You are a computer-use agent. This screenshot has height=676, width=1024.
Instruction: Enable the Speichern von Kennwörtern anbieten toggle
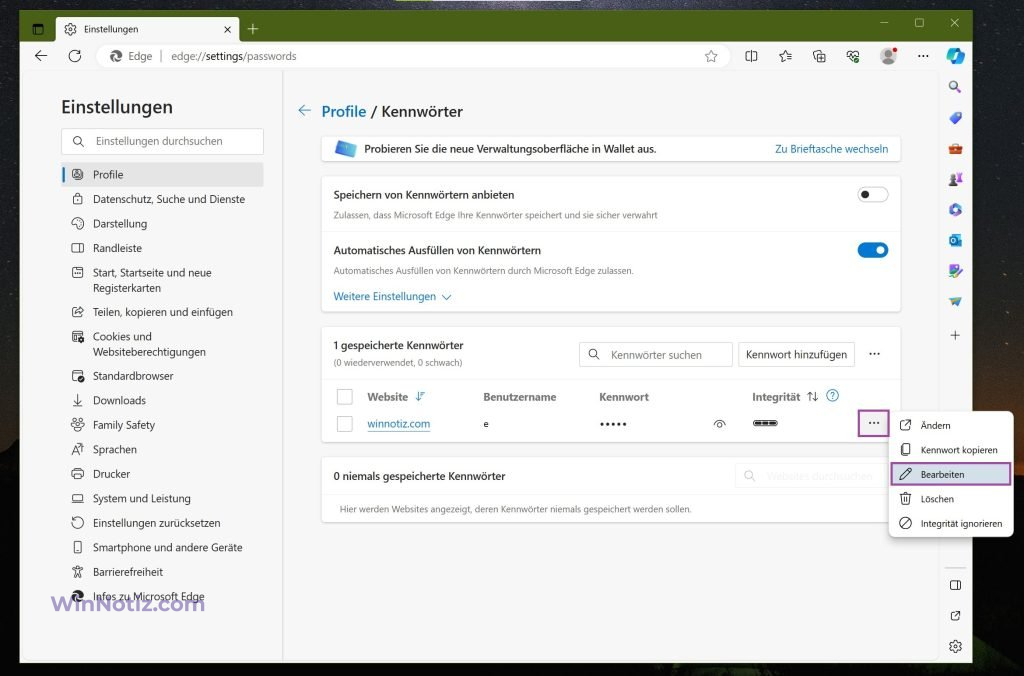[872, 194]
